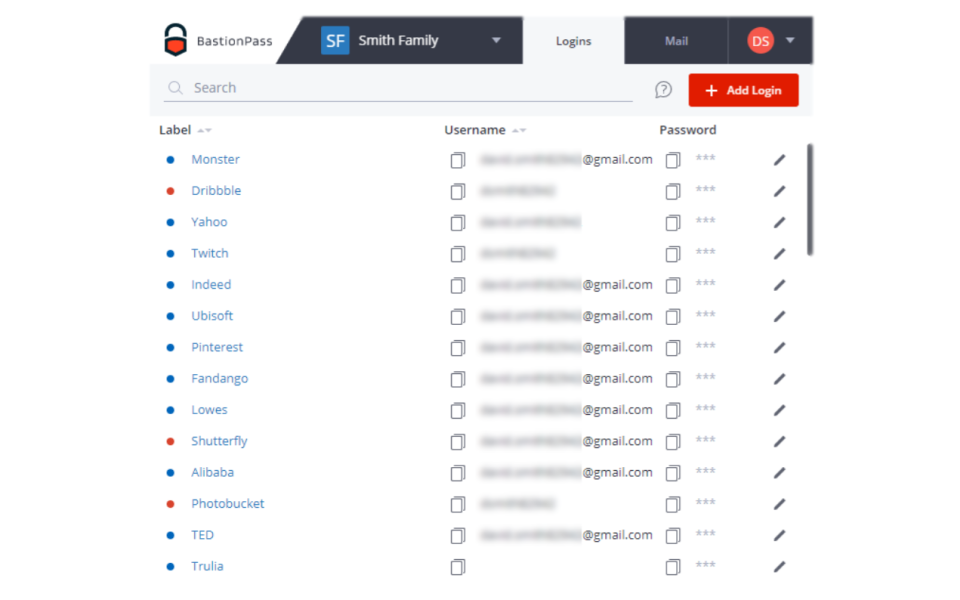960x600 pixels.
Task: Open the Dribbble login link
Action: click(216, 190)
